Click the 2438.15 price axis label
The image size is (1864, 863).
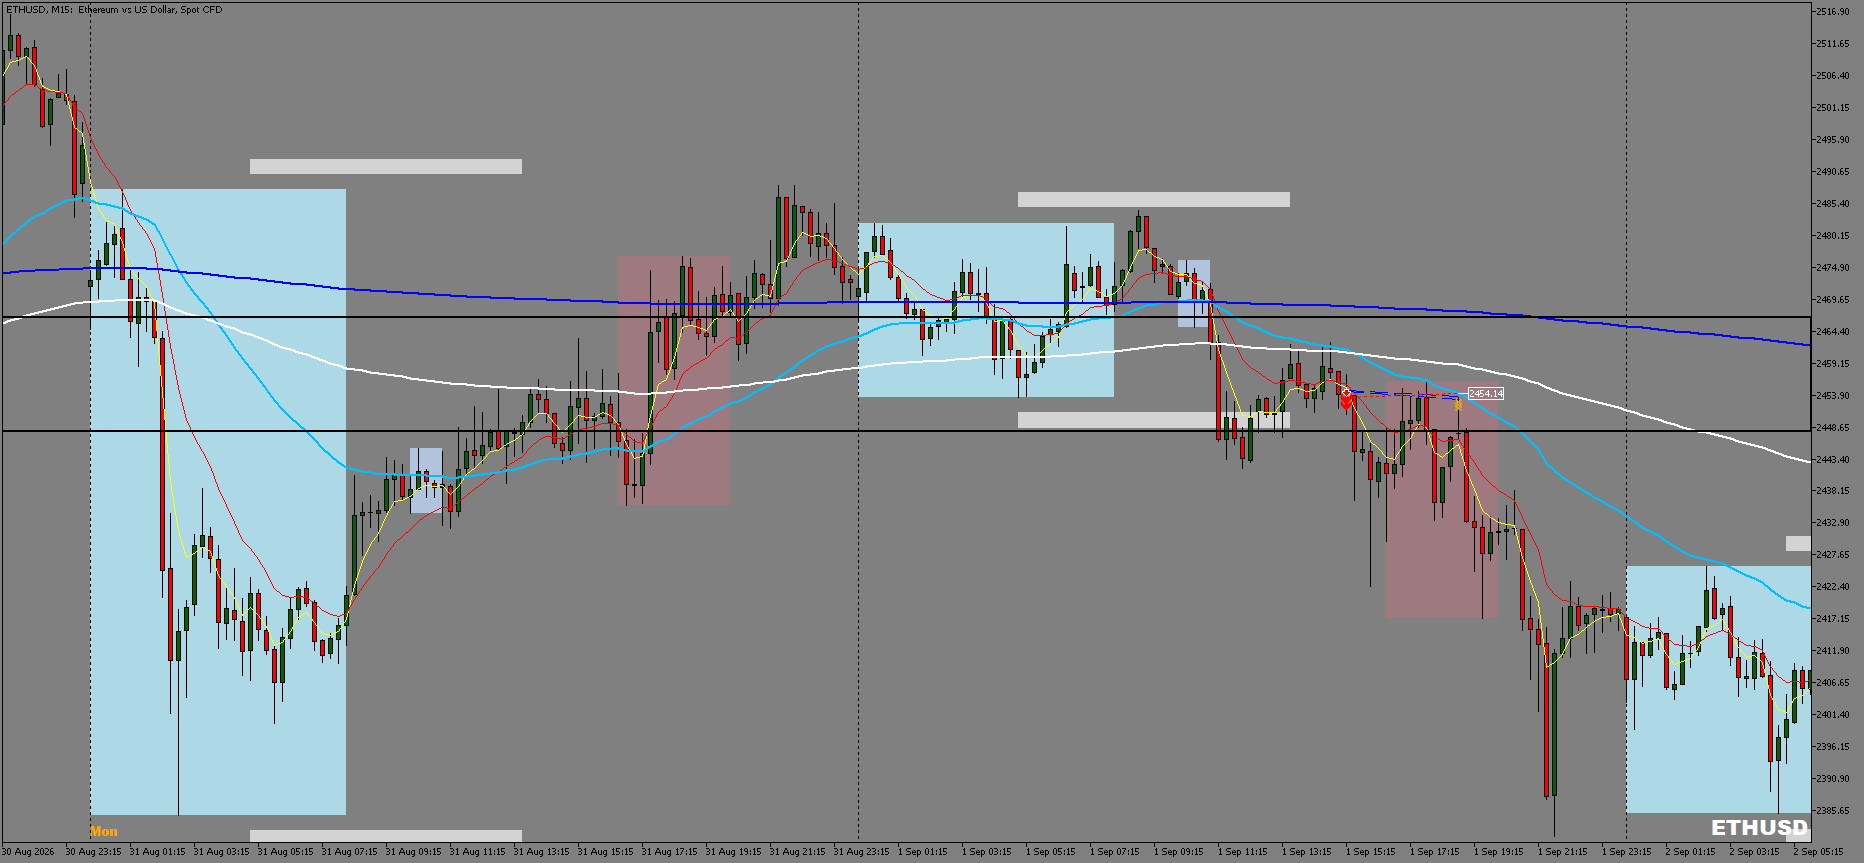point(1833,491)
